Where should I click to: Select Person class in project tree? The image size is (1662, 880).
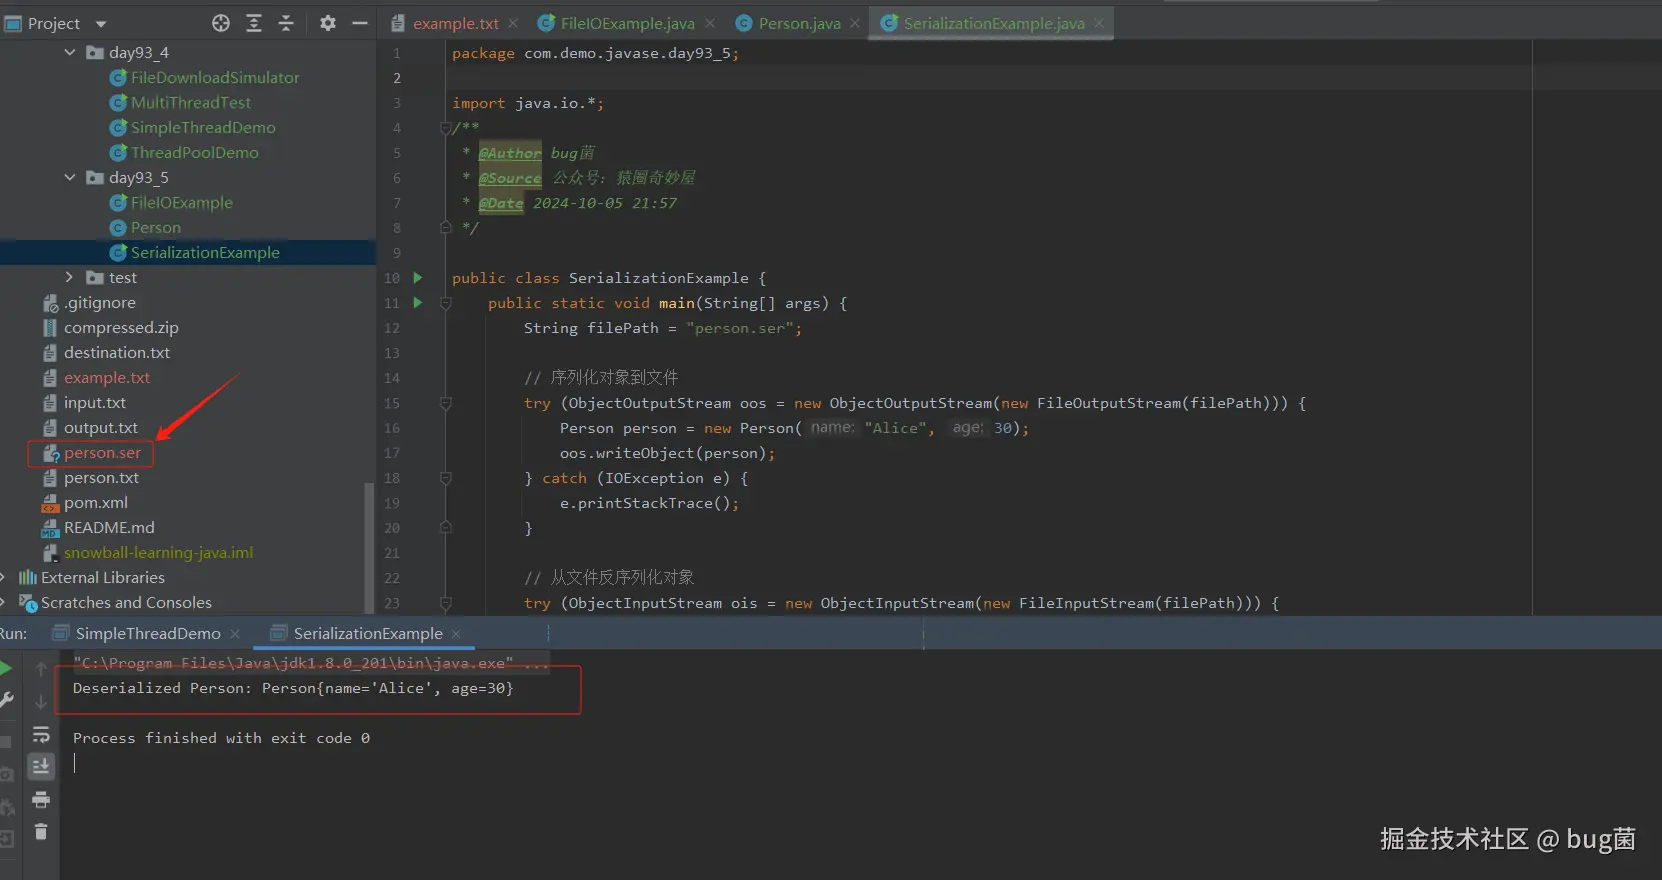(155, 227)
